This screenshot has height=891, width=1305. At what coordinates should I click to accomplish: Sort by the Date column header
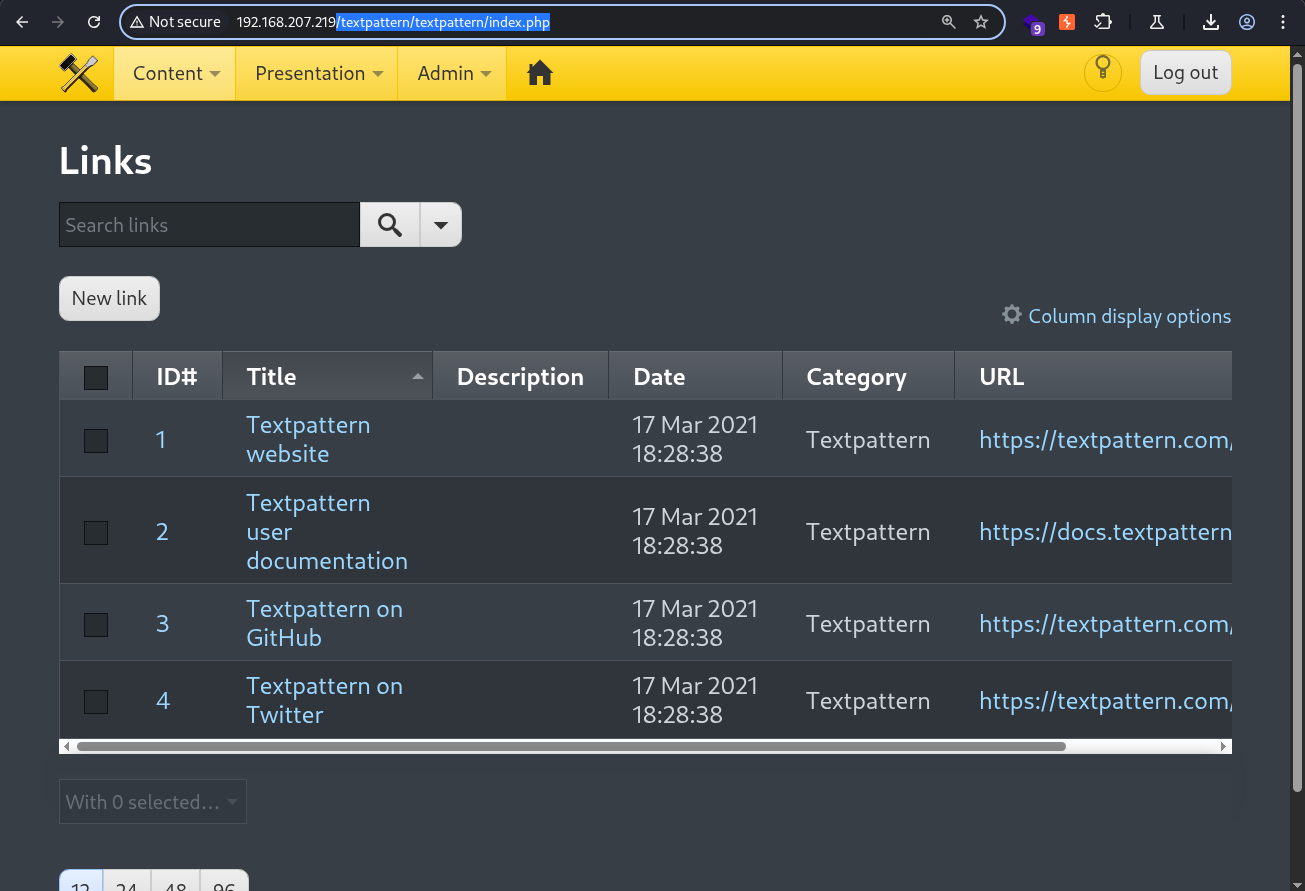[659, 377]
